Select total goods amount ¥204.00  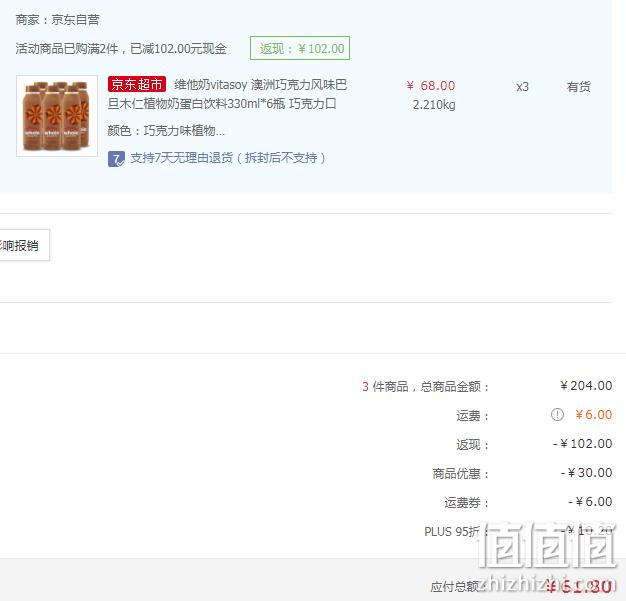pos(586,386)
